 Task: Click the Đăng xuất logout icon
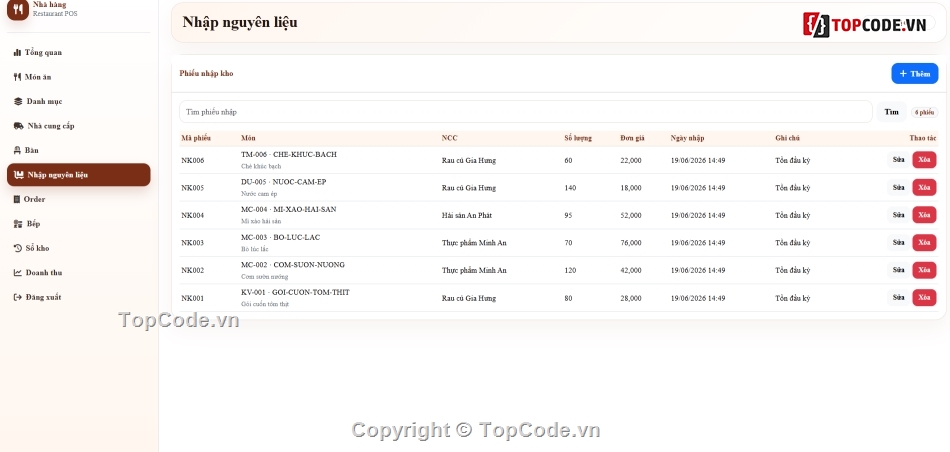pyautogui.click(x=18, y=297)
